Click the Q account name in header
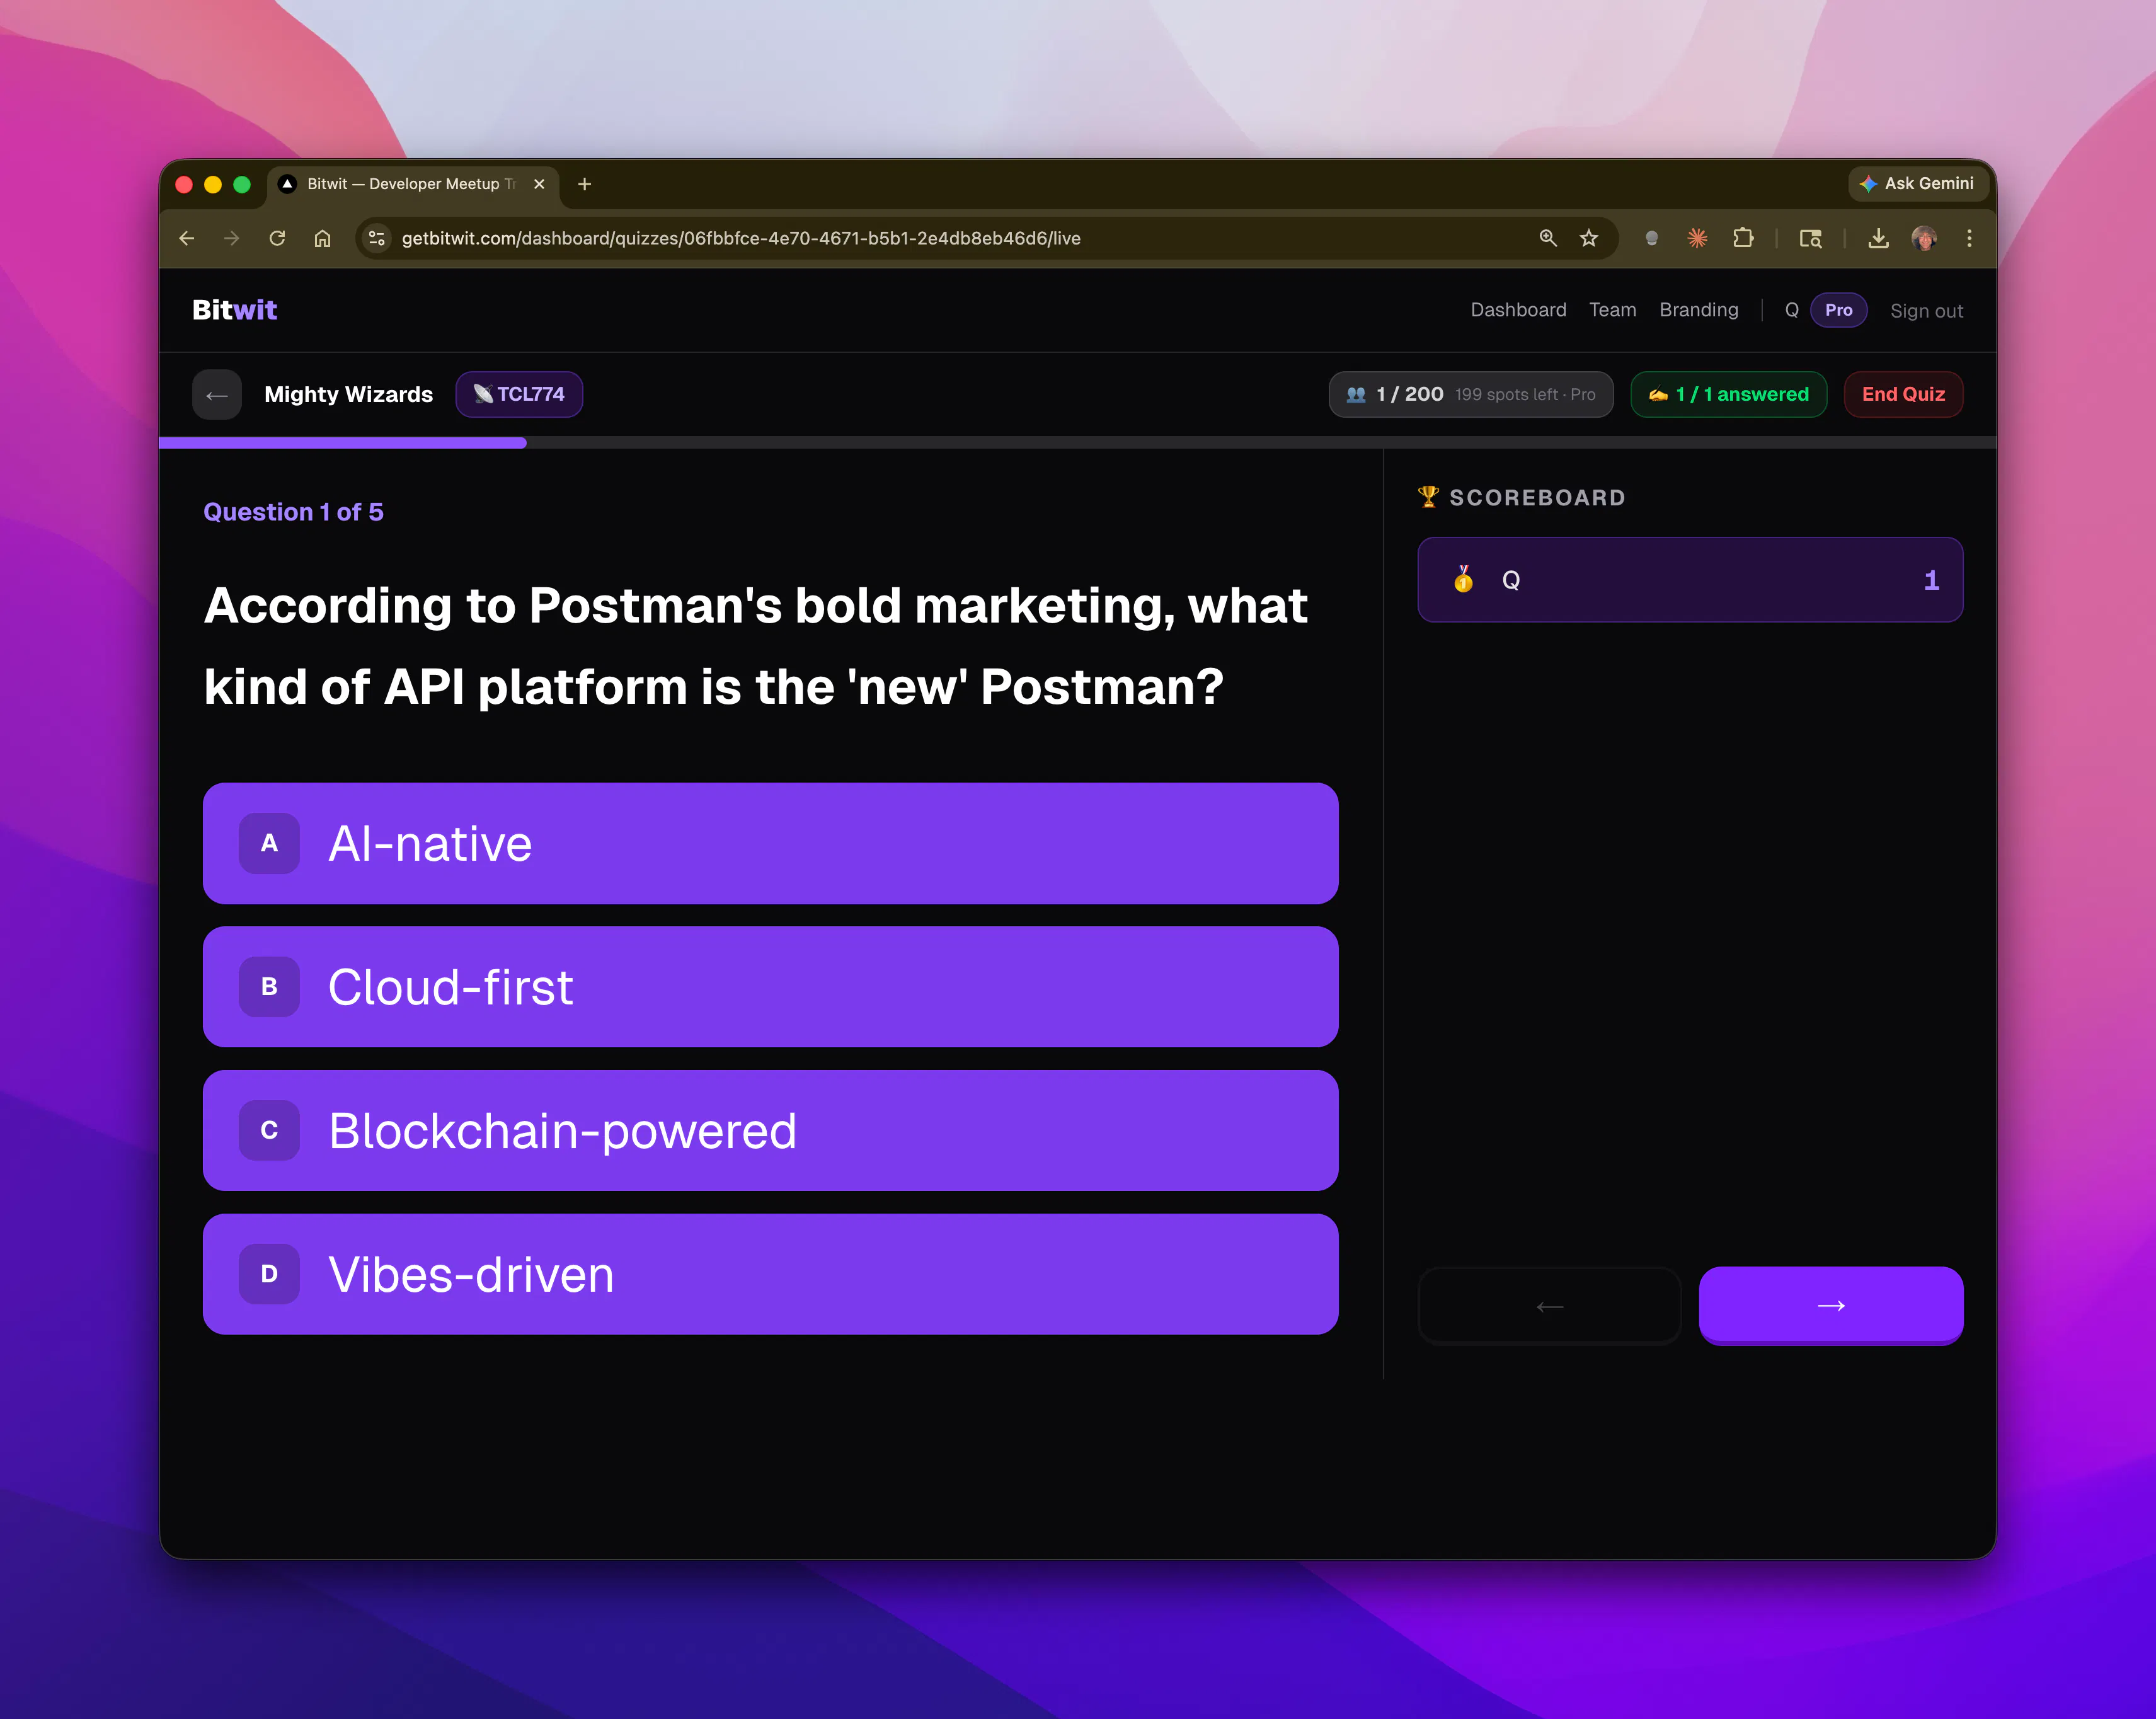The image size is (2156, 1719). coord(1791,310)
